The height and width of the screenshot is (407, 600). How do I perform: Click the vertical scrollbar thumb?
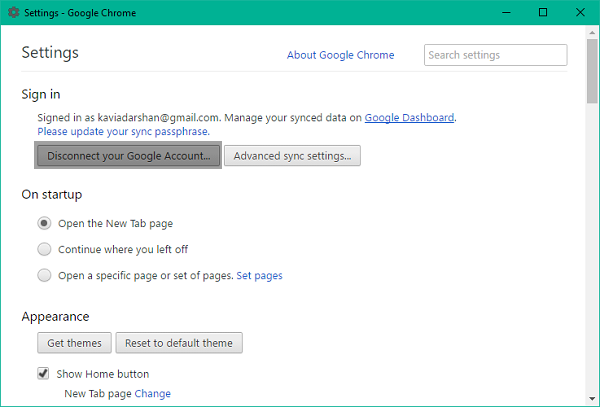click(592, 71)
